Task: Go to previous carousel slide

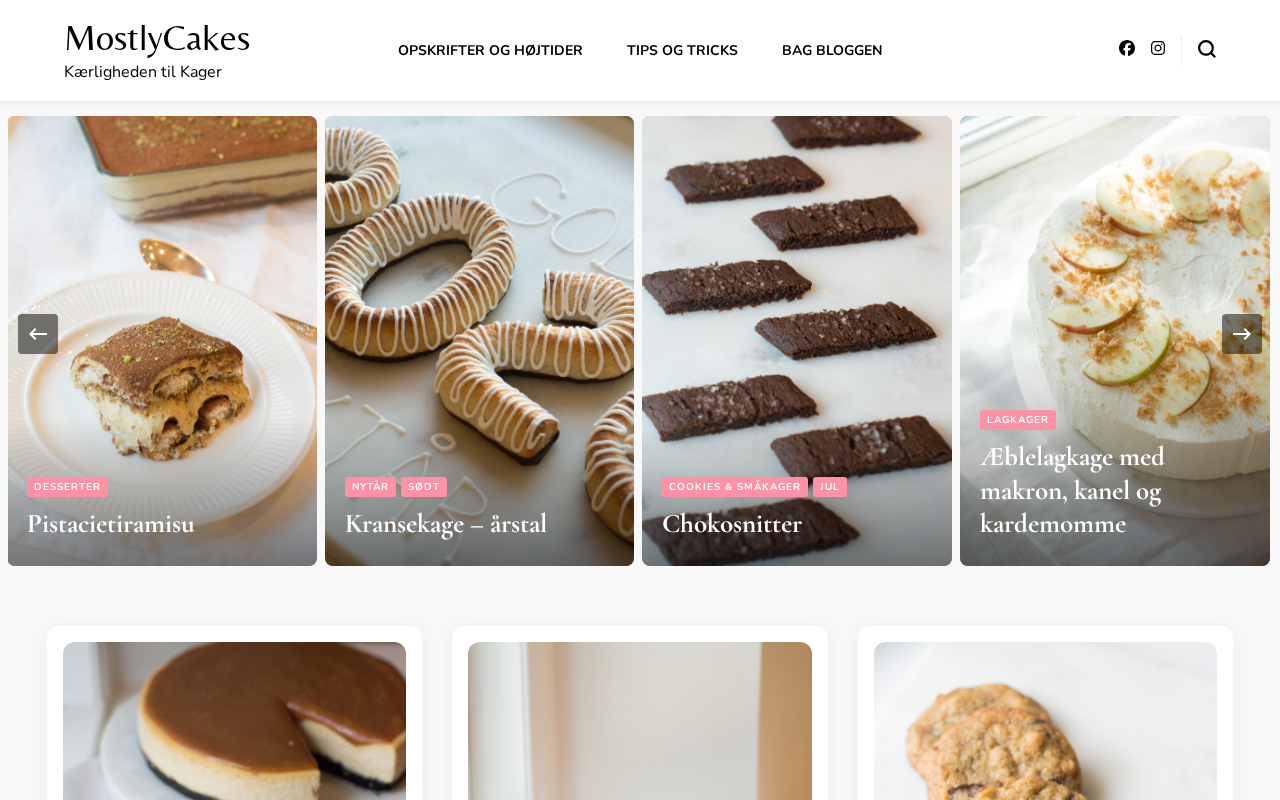Action: 38,334
